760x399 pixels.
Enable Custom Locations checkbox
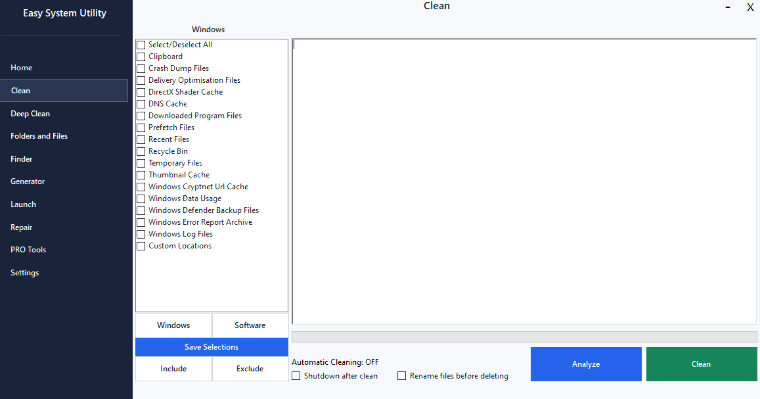coord(141,246)
